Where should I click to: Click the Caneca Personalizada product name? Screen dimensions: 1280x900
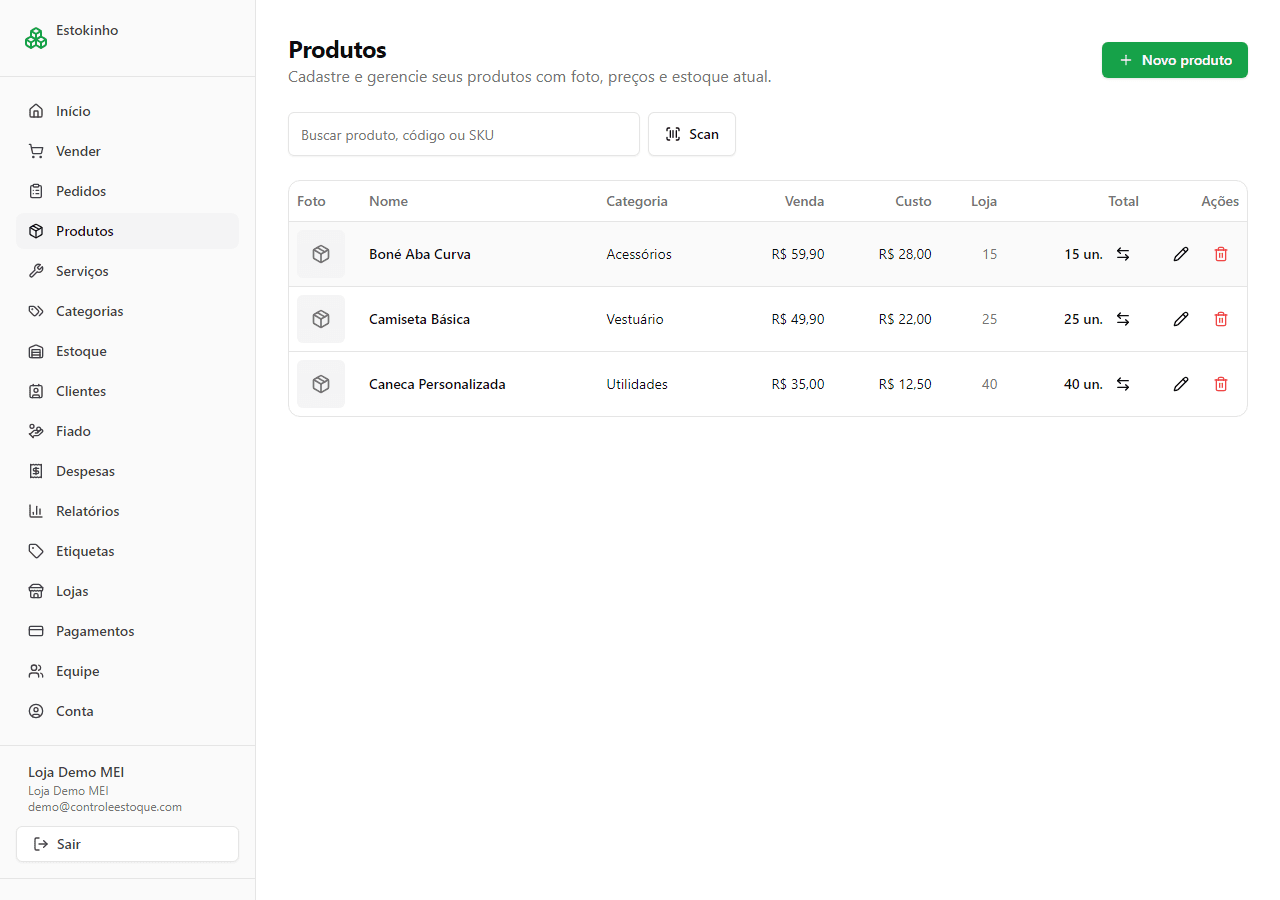437,384
